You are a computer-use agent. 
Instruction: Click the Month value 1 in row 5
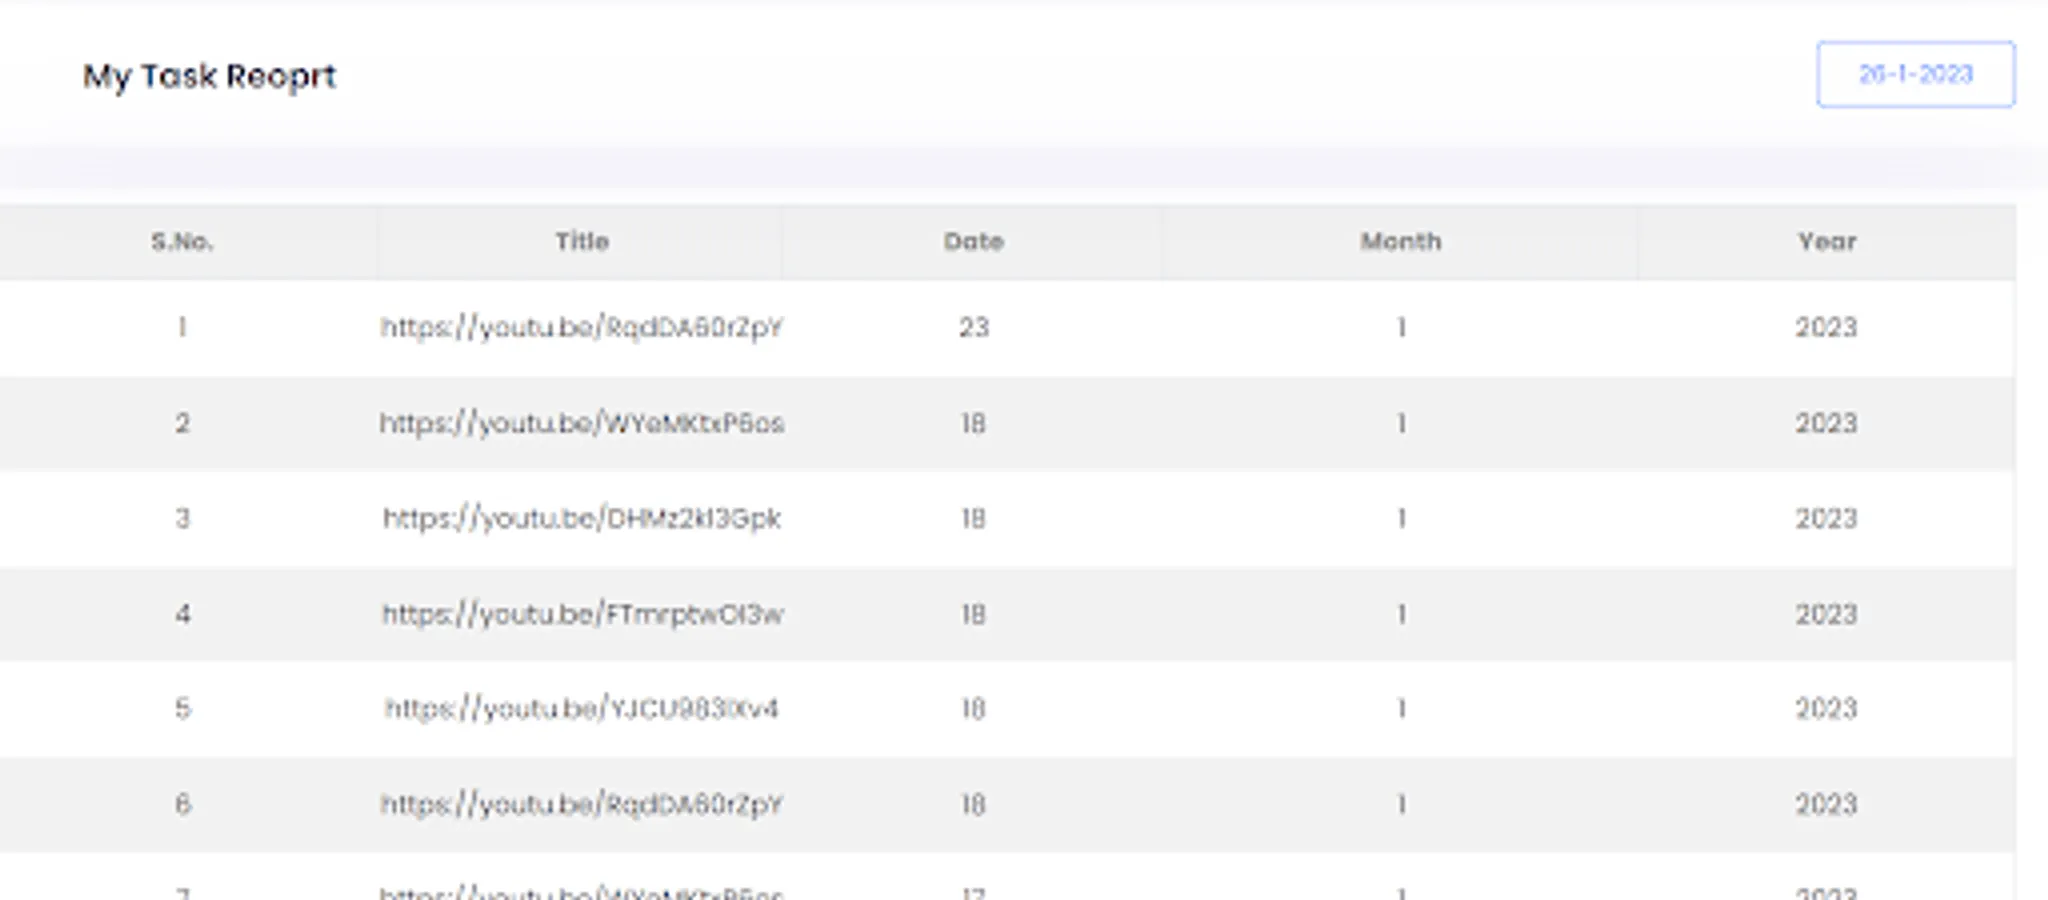1401,709
